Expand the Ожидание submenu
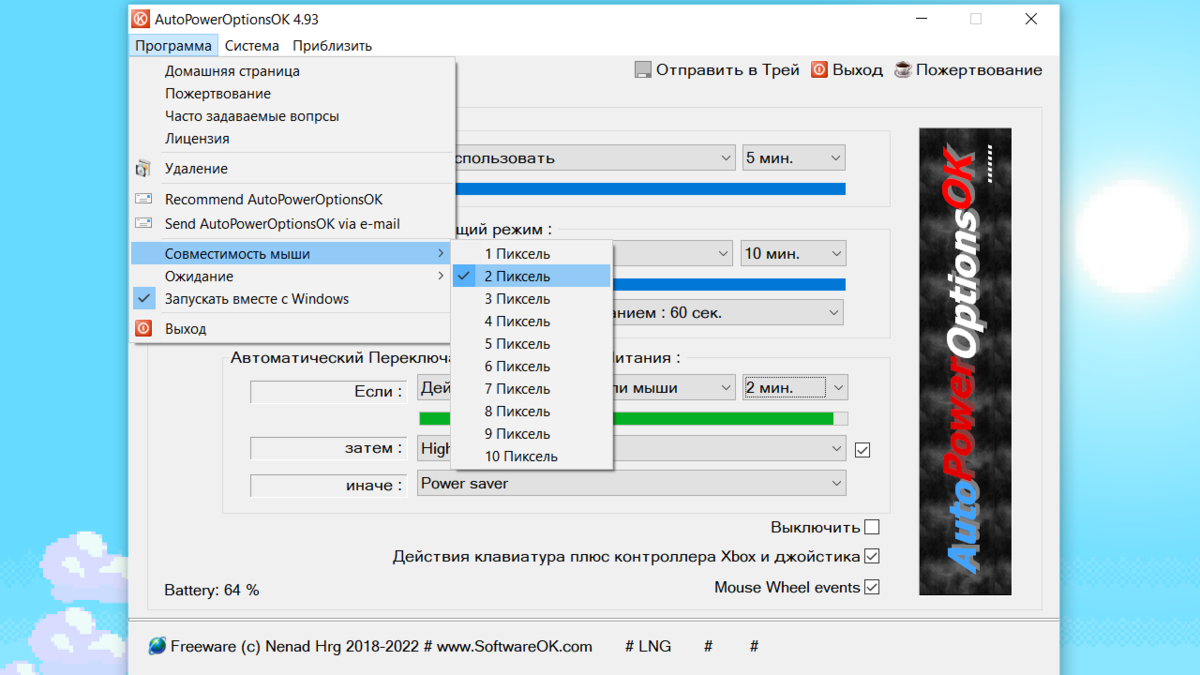The image size is (1200, 675). pos(290,276)
